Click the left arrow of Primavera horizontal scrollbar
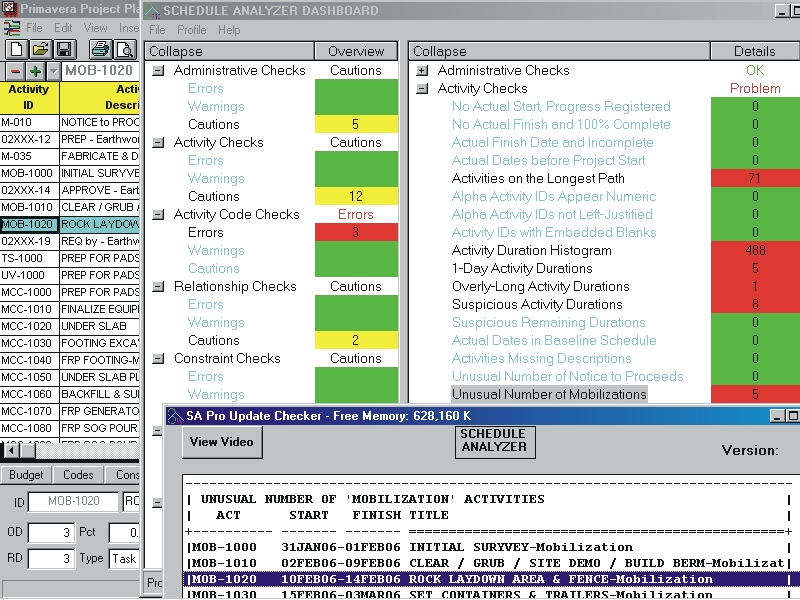The image size is (800, 600). click(x=11, y=451)
